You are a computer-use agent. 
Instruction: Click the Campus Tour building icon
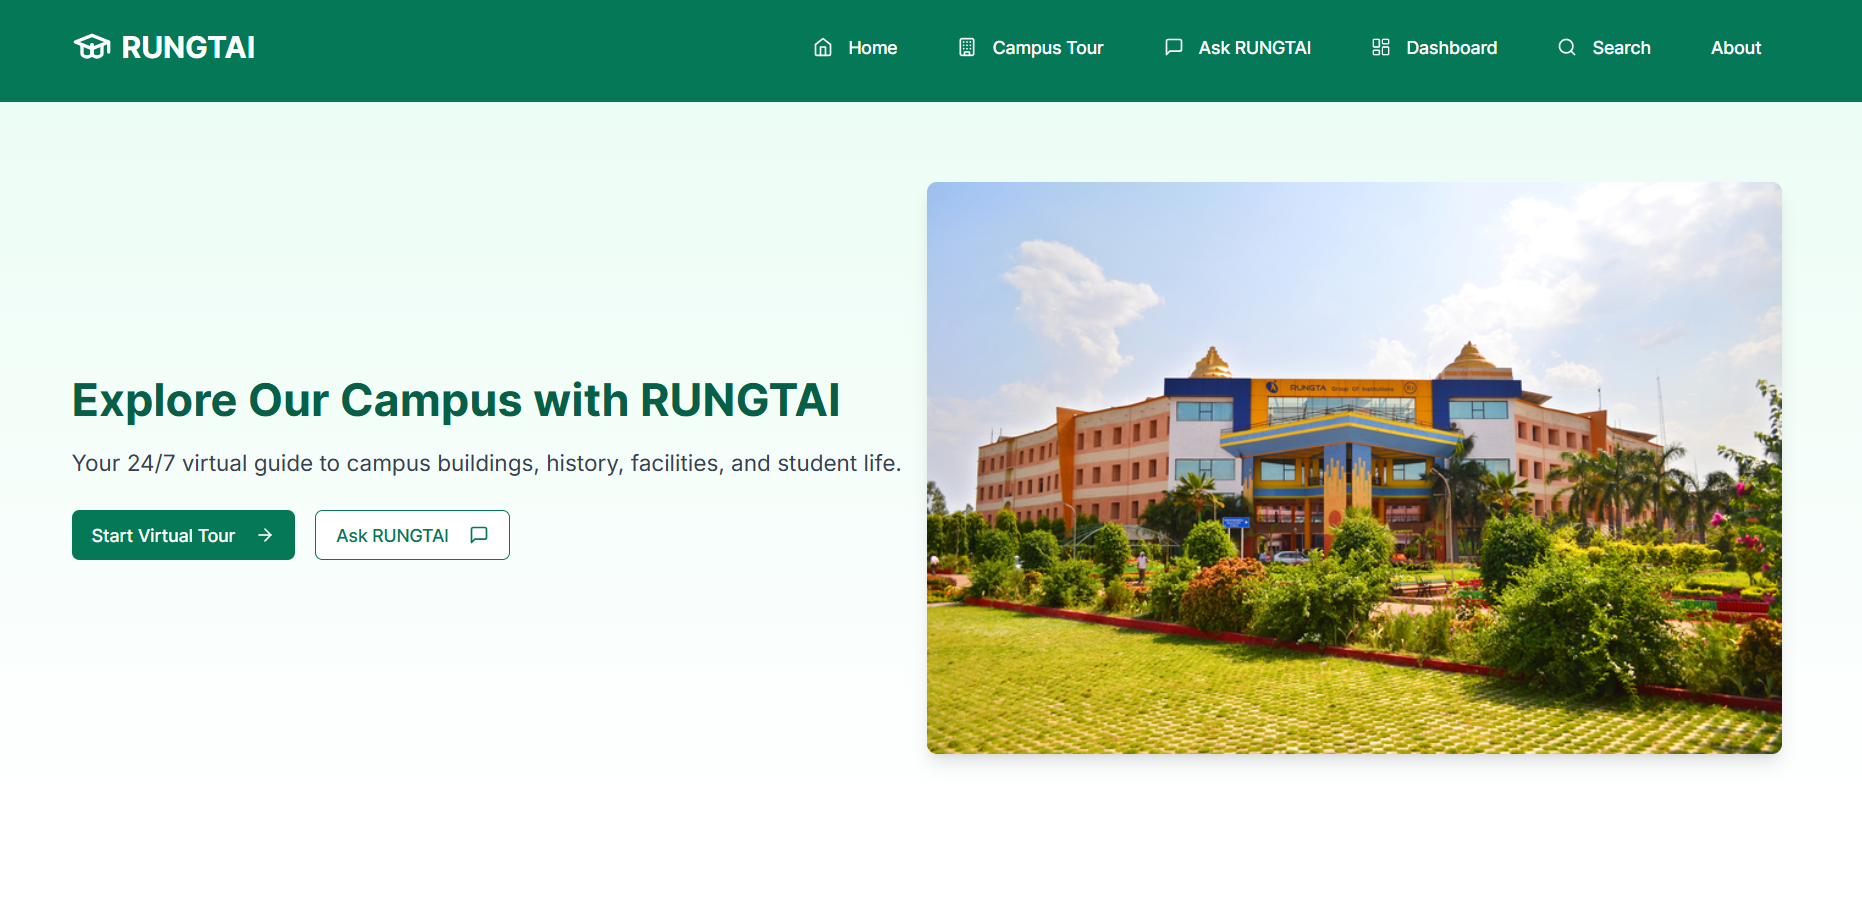point(966,46)
